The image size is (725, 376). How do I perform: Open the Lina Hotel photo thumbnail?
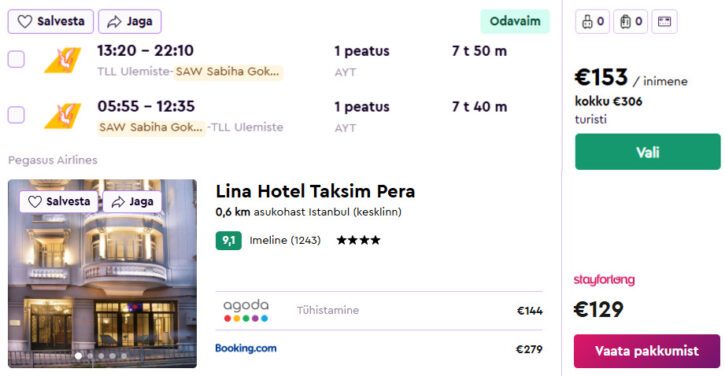point(102,273)
